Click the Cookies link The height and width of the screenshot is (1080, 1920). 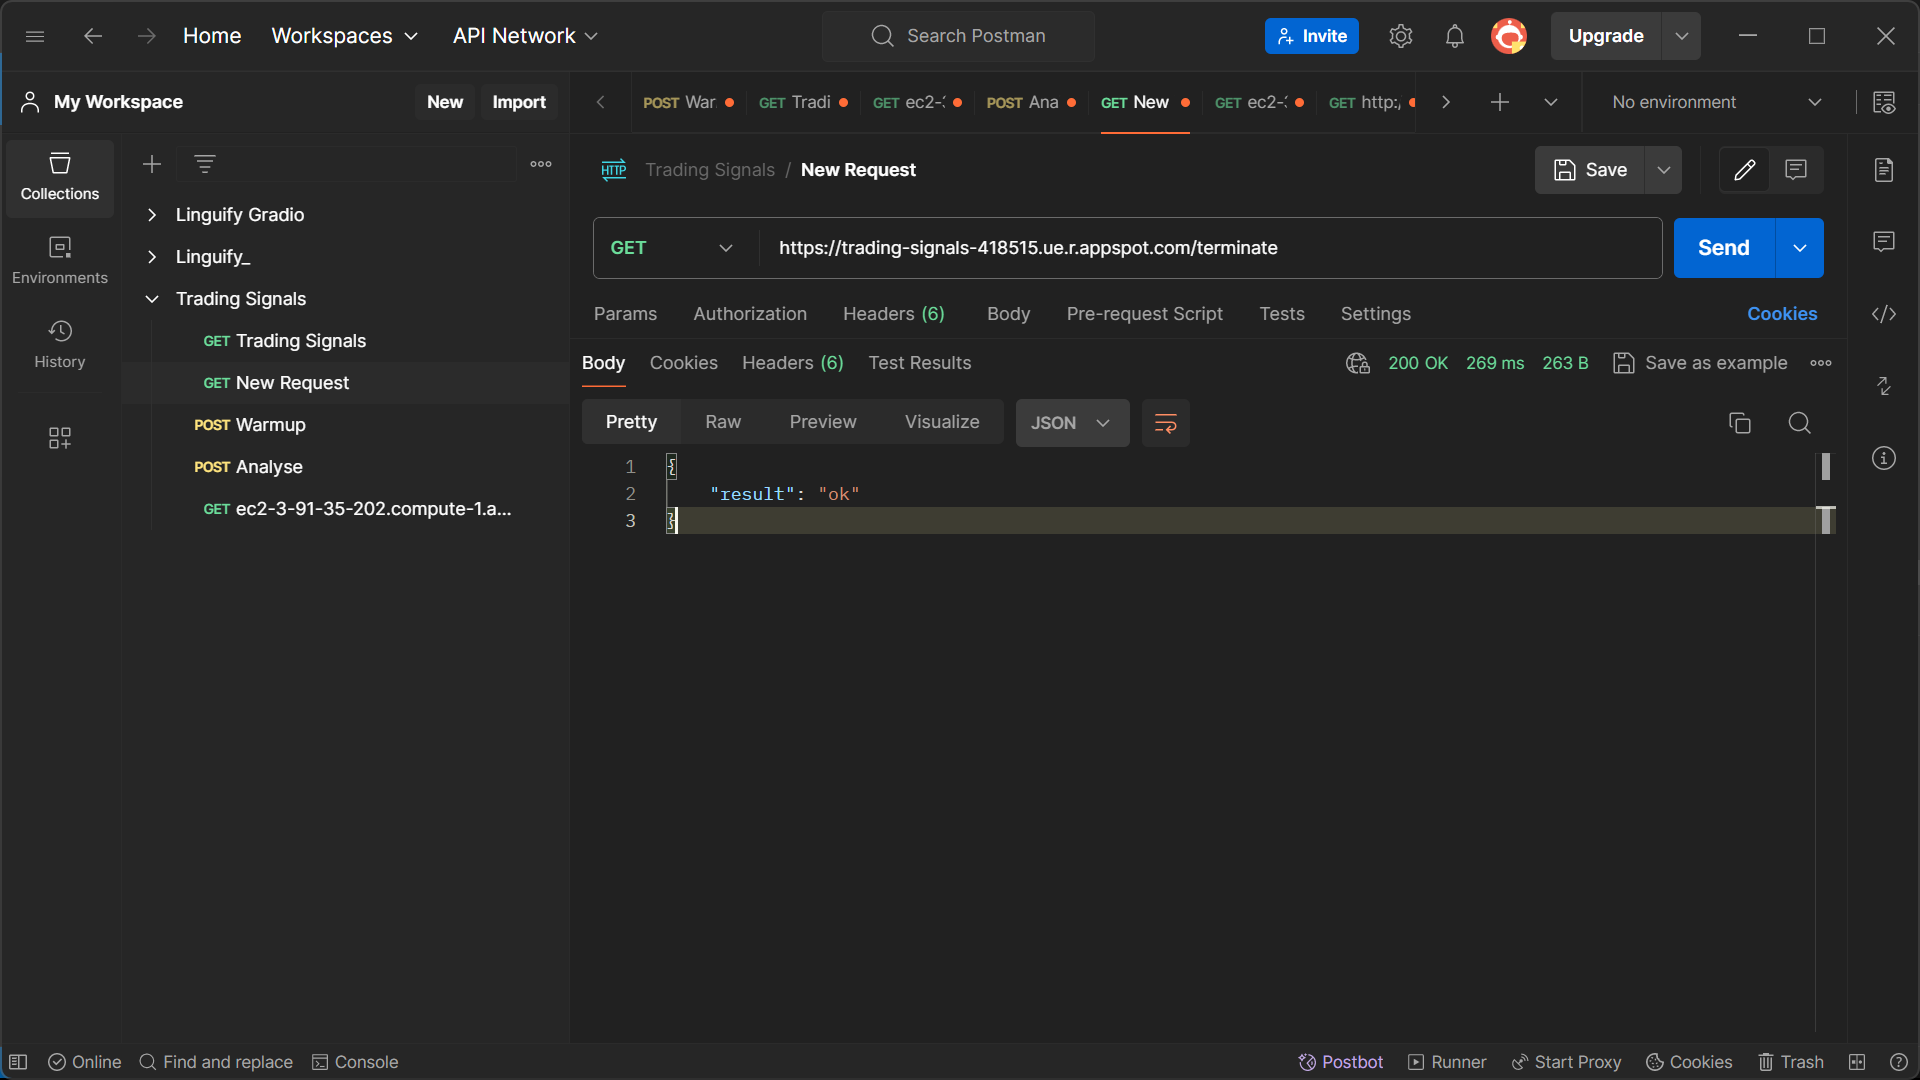1781,314
